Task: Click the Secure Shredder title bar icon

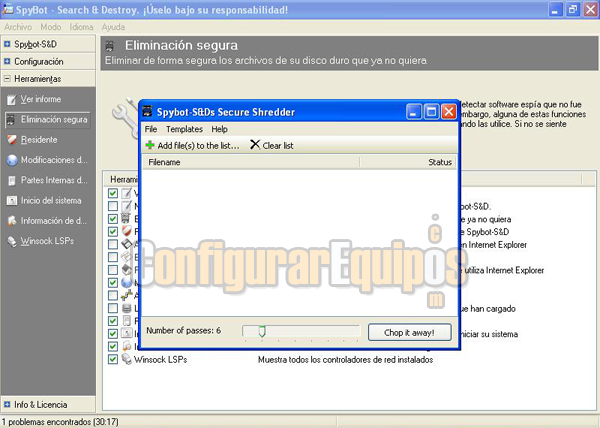Action: coord(147,111)
